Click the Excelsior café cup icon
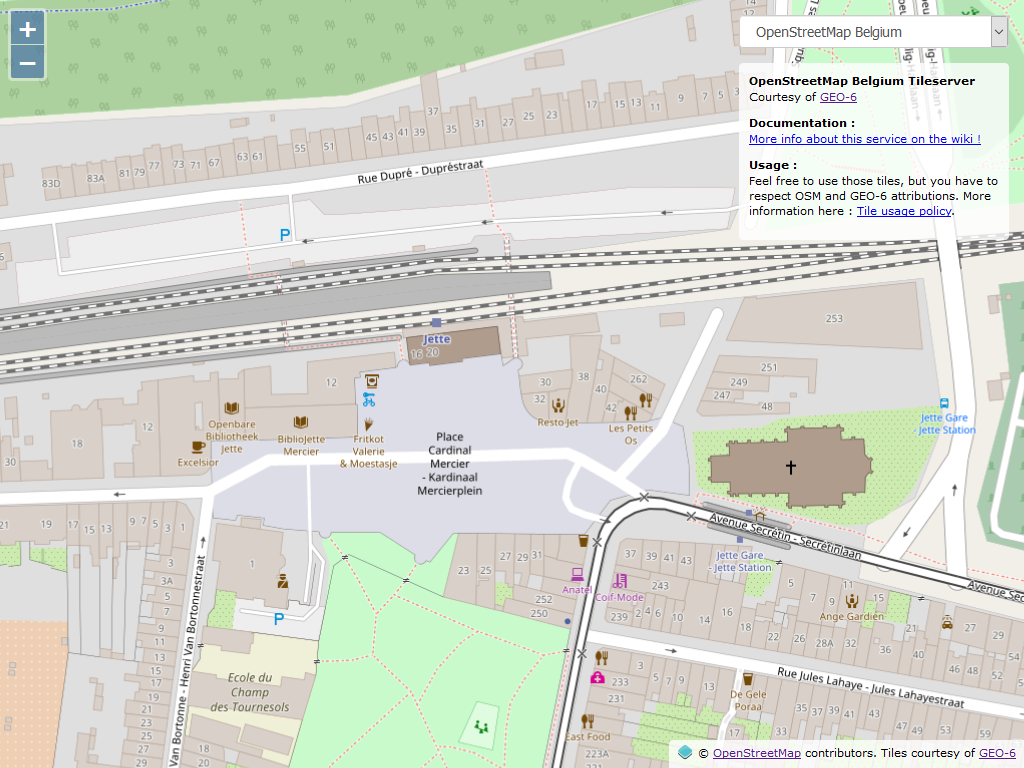 pyautogui.click(x=198, y=447)
